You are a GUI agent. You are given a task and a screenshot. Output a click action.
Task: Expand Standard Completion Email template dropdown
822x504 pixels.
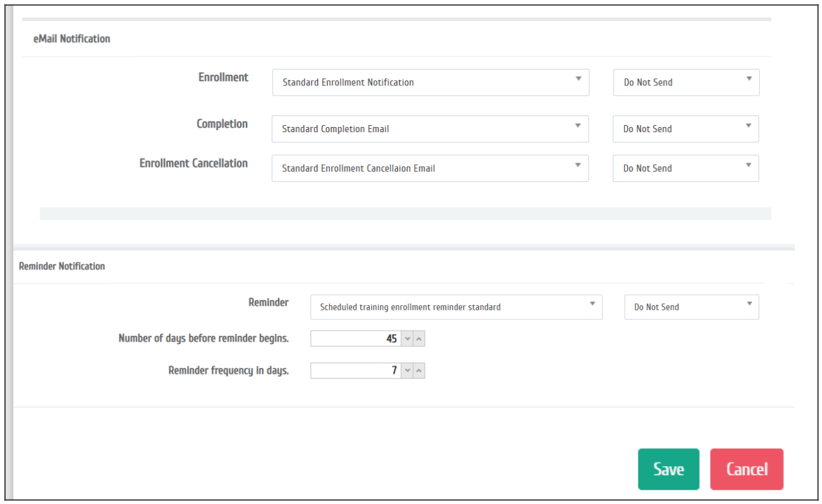coord(430,129)
